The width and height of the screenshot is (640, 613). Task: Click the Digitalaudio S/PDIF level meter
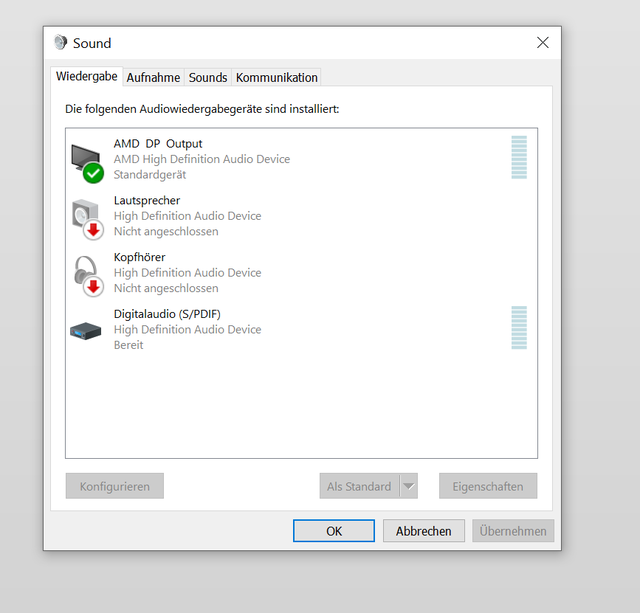[x=518, y=328]
